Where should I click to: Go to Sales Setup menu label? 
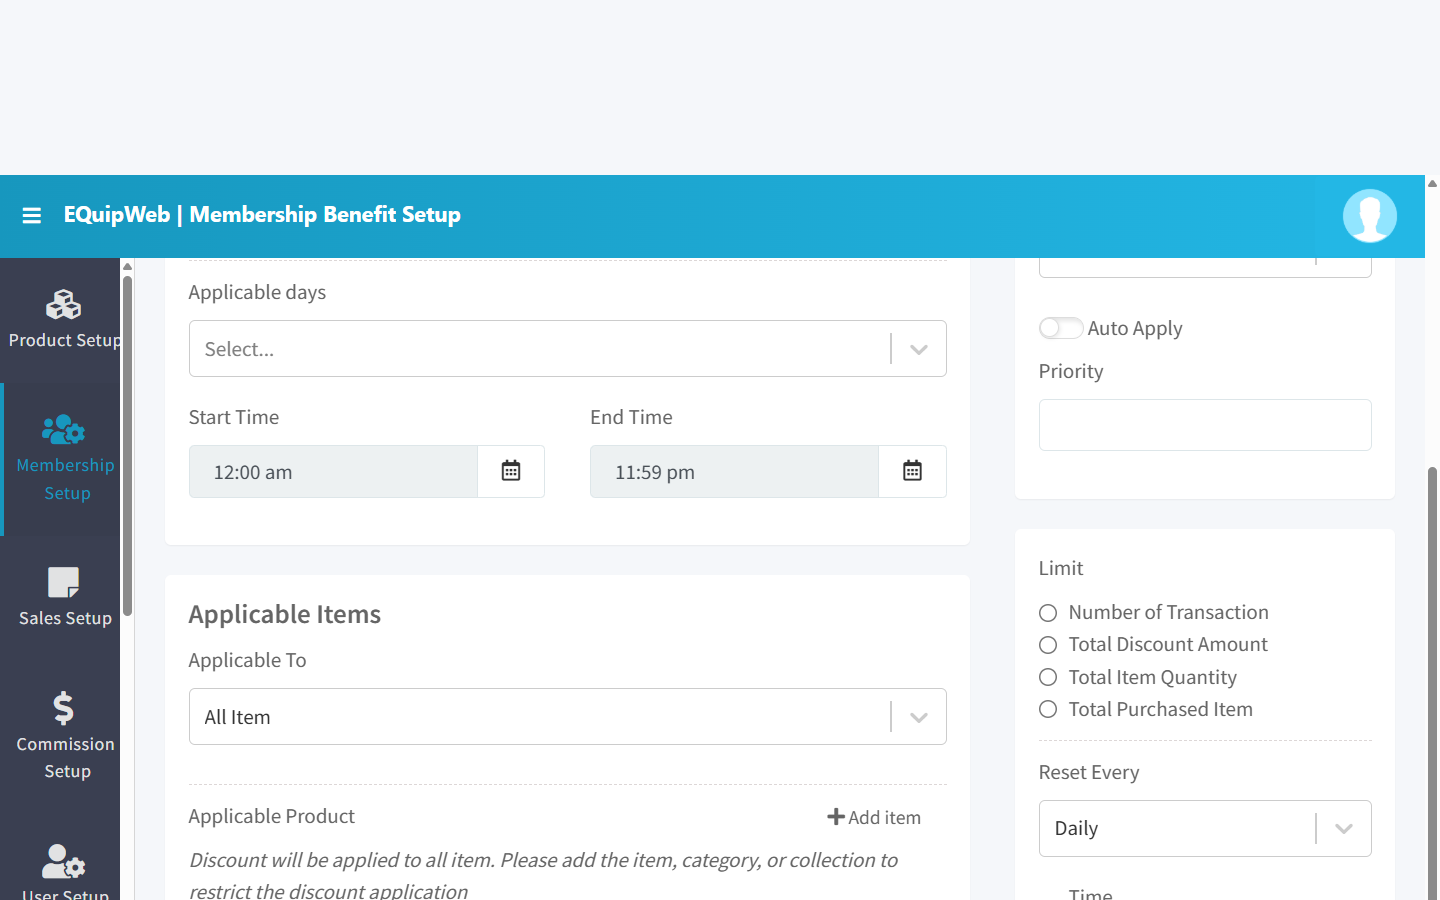65,618
